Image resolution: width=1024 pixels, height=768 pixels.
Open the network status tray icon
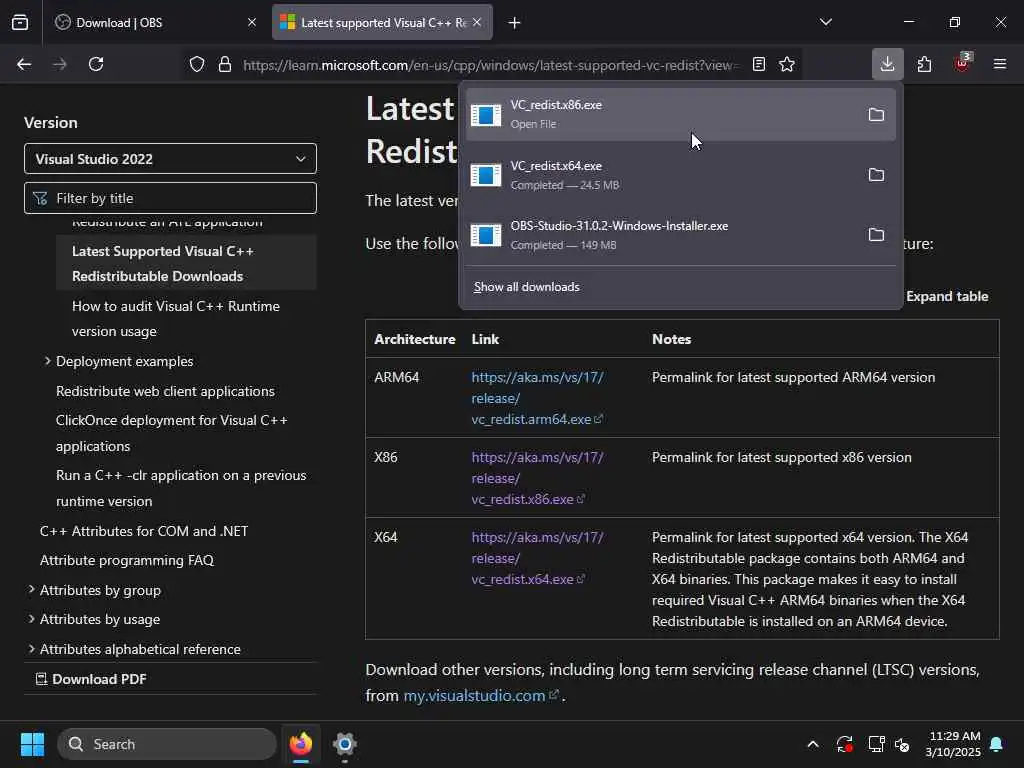pyautogui.click(x=876, y=744)
